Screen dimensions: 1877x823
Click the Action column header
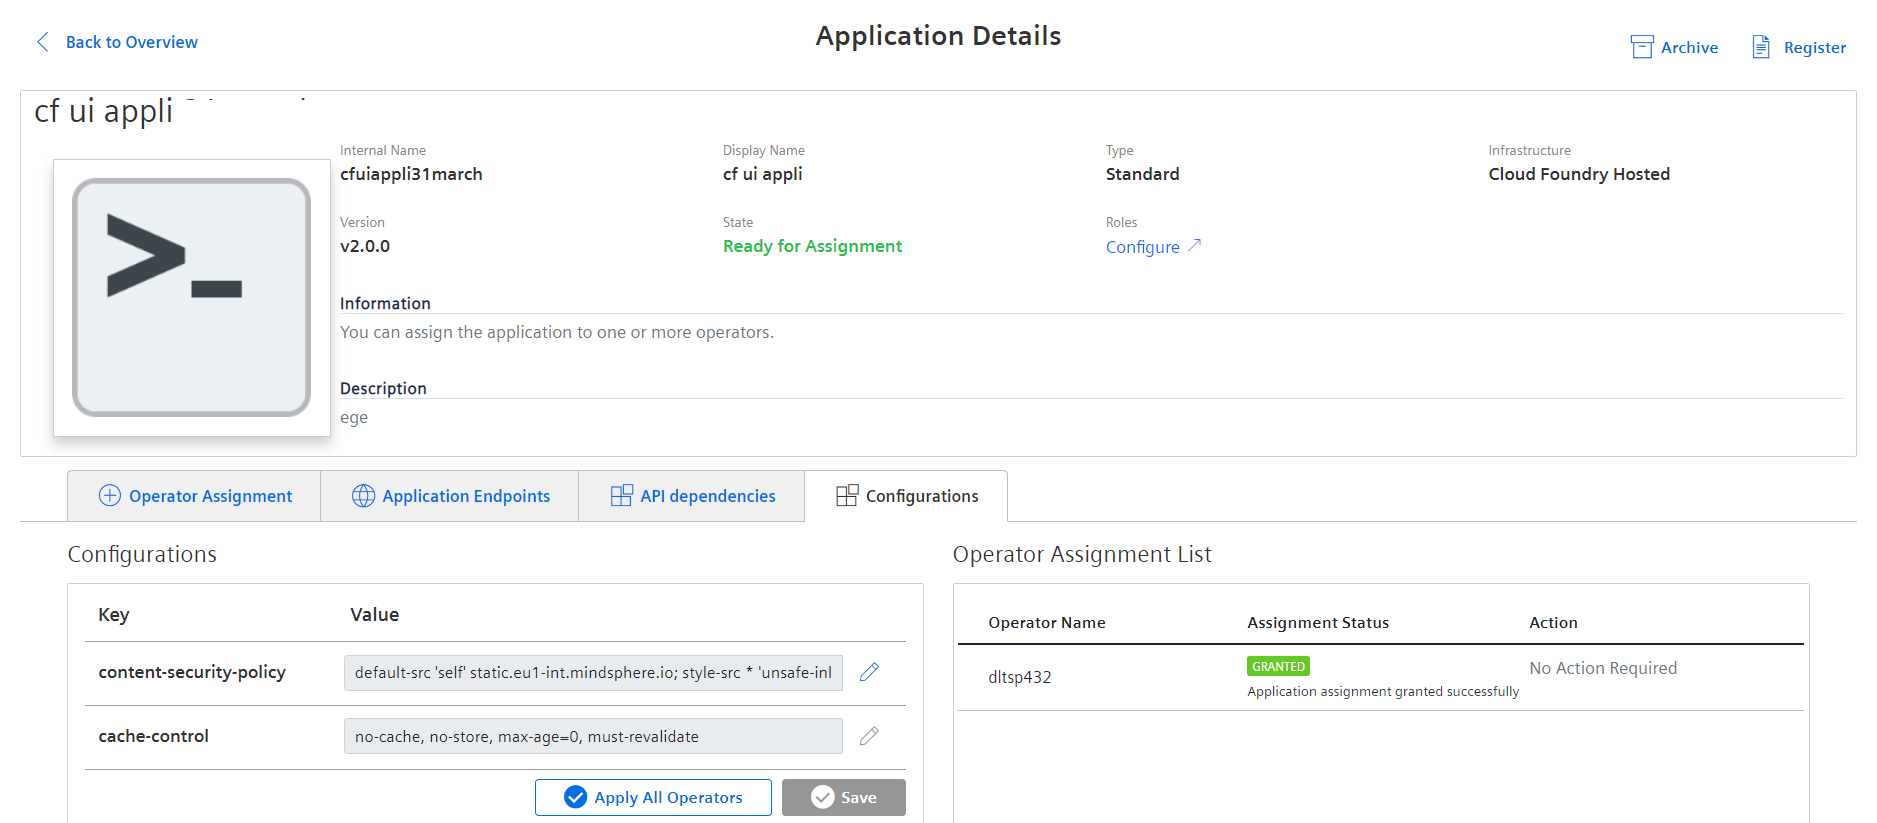click(1553, 622)
